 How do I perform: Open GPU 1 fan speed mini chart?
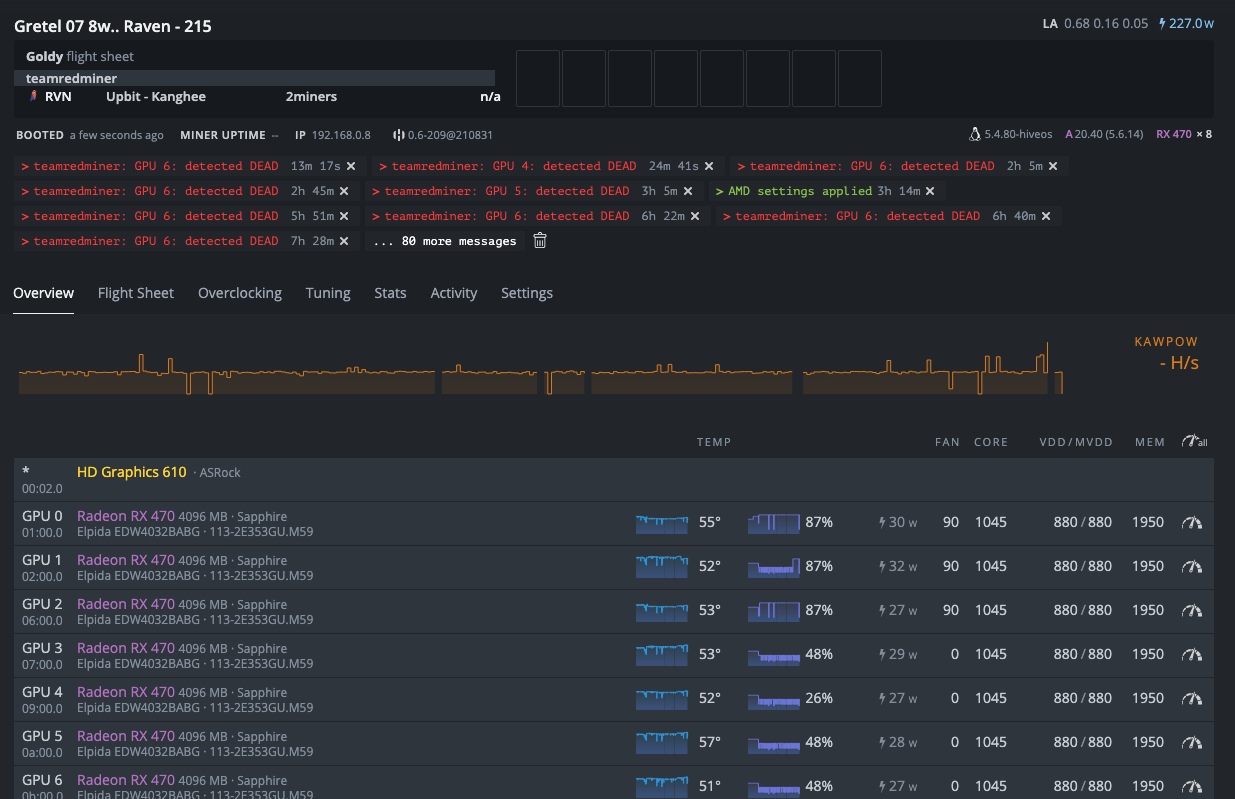[x=774, y=566]
